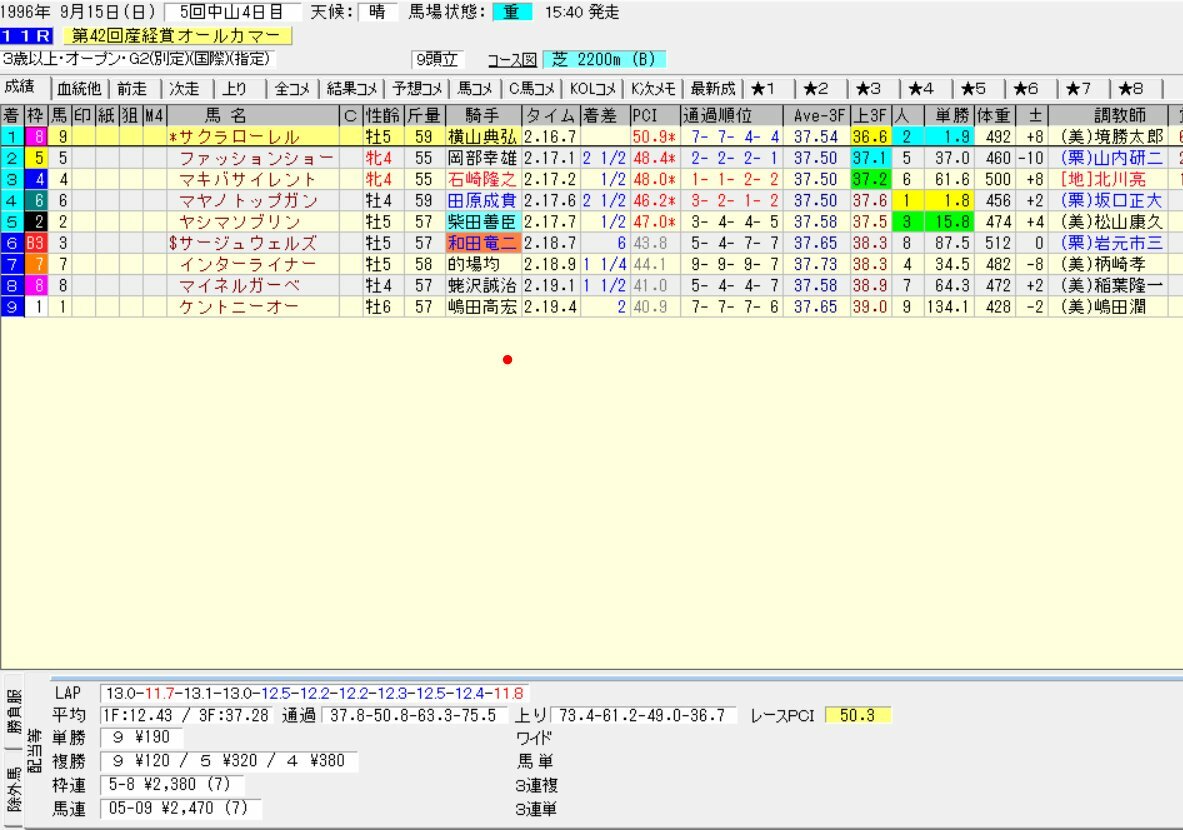Click the race name 第42回産経賞オールカマー
The width and height of the screenshot is (1183, 830).
point(177,35)
